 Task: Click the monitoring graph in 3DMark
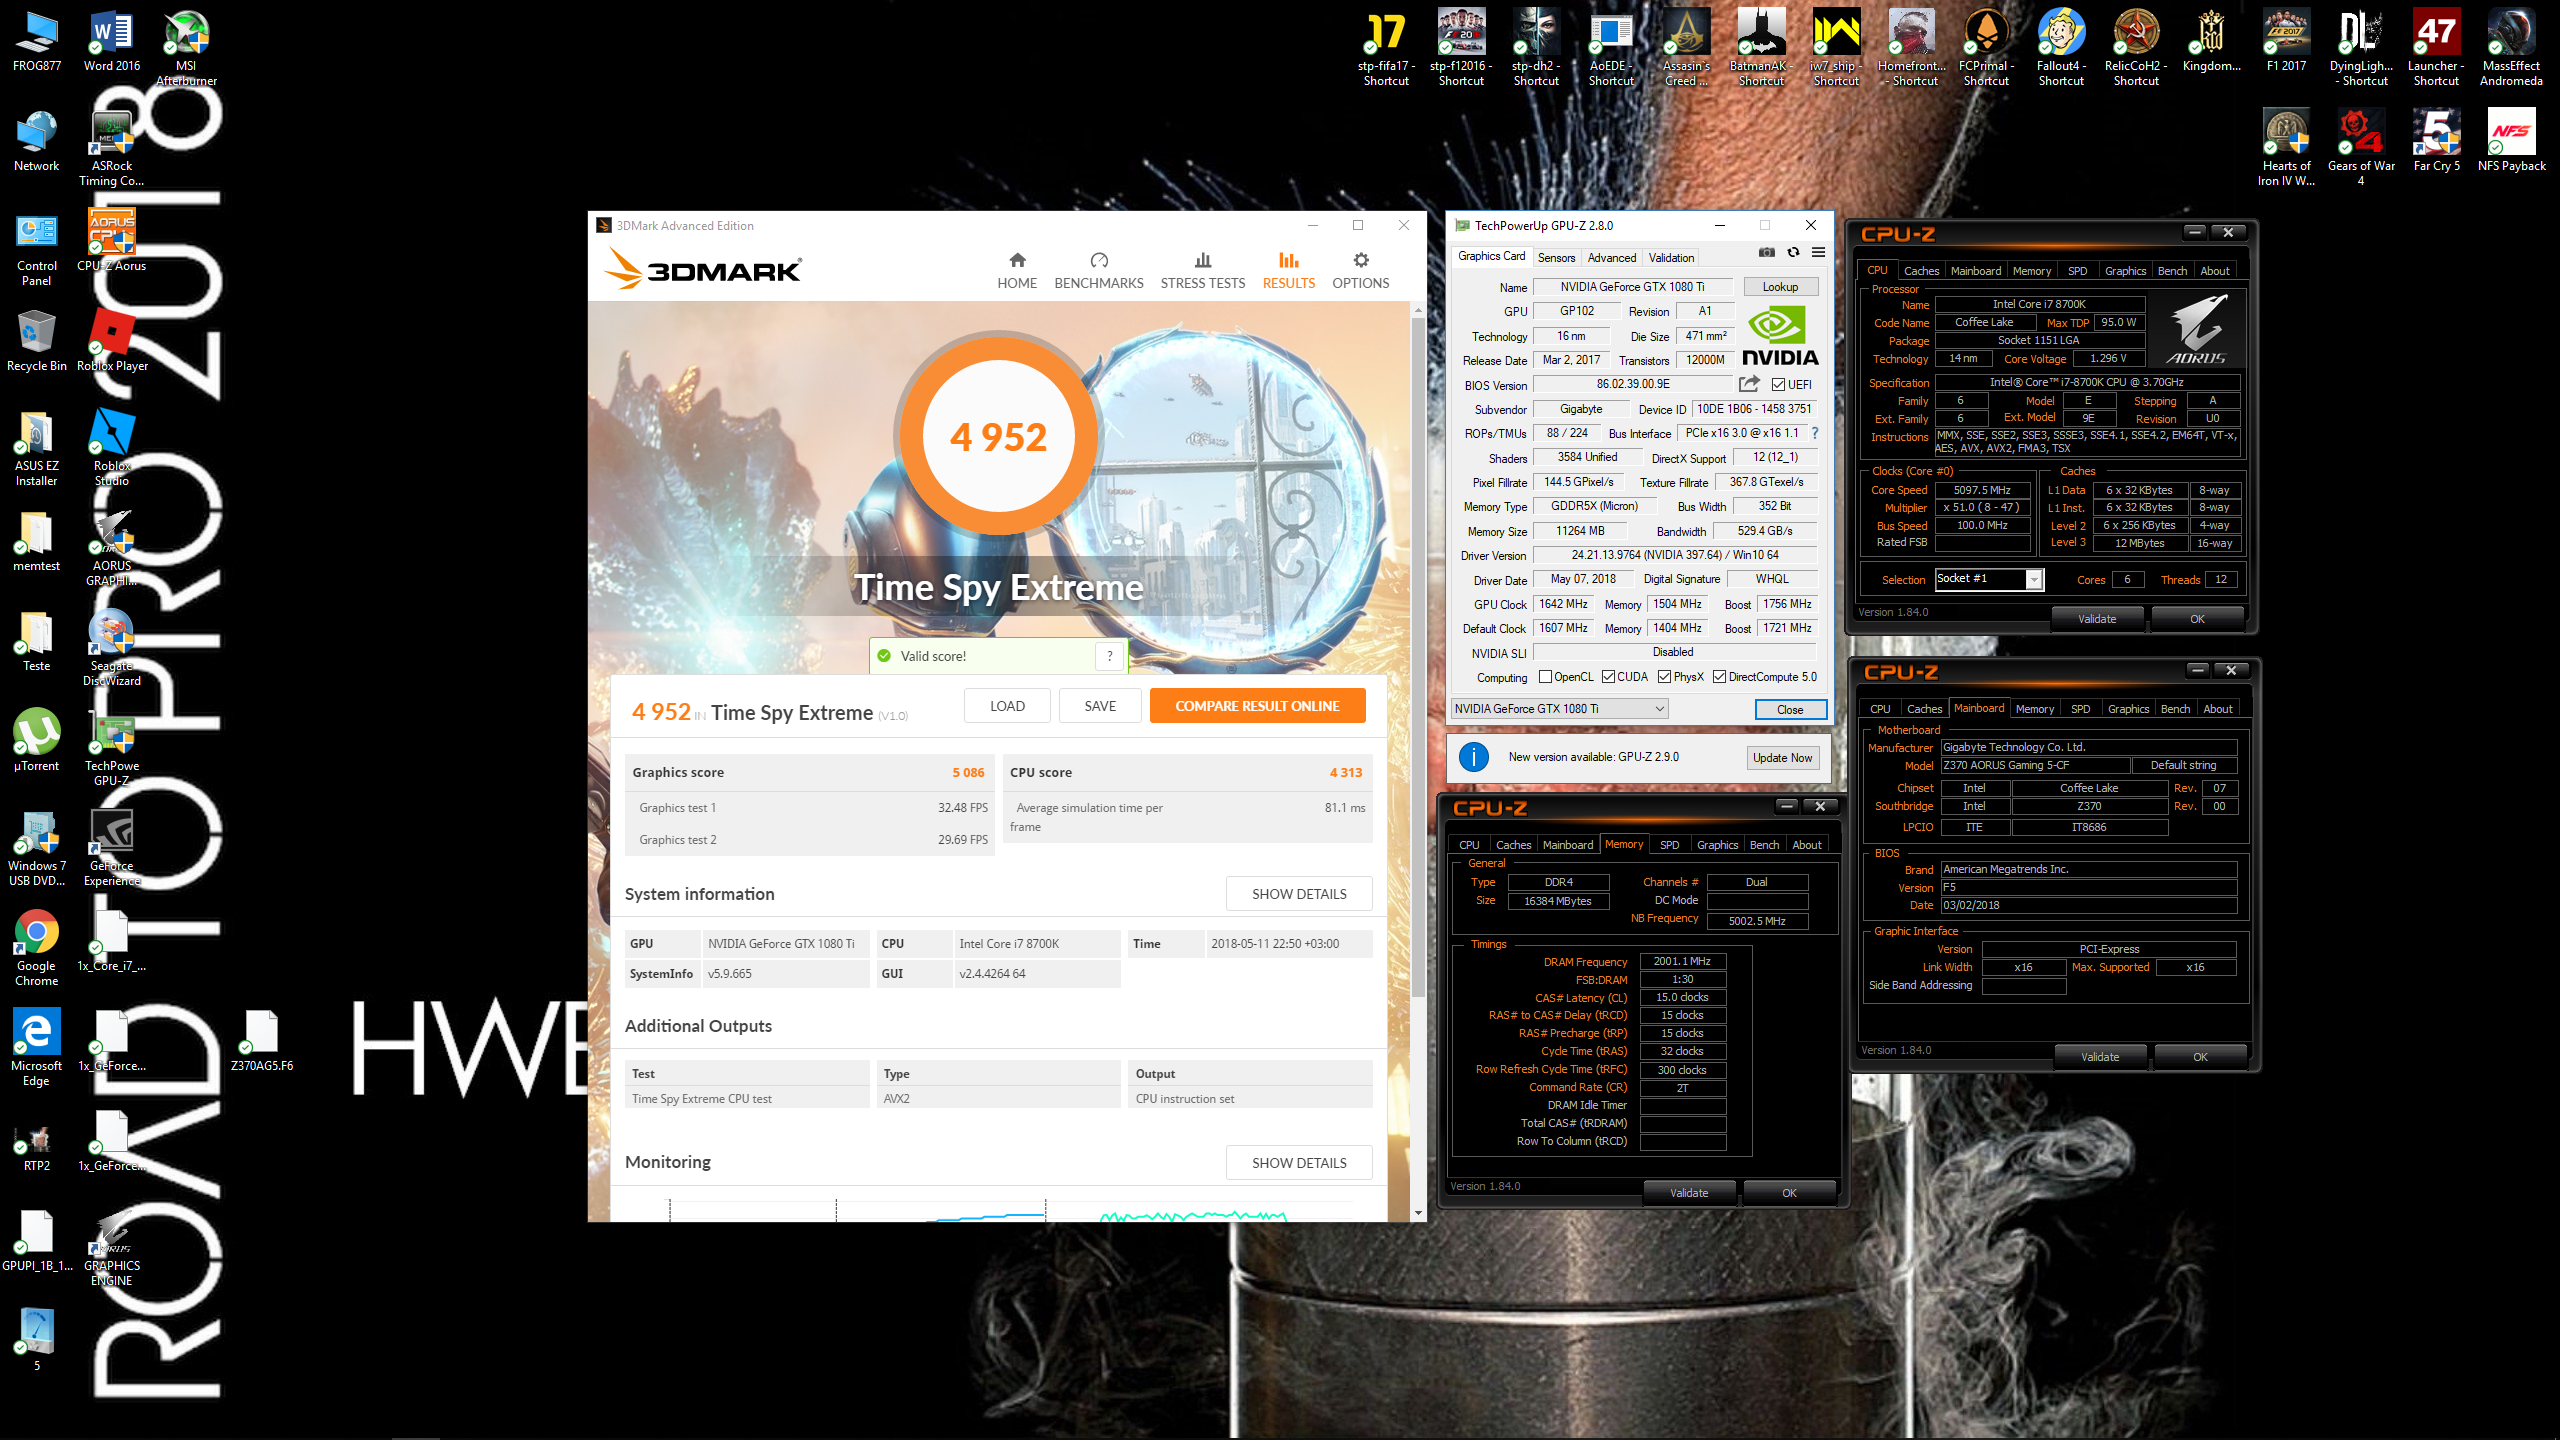1000,1208
